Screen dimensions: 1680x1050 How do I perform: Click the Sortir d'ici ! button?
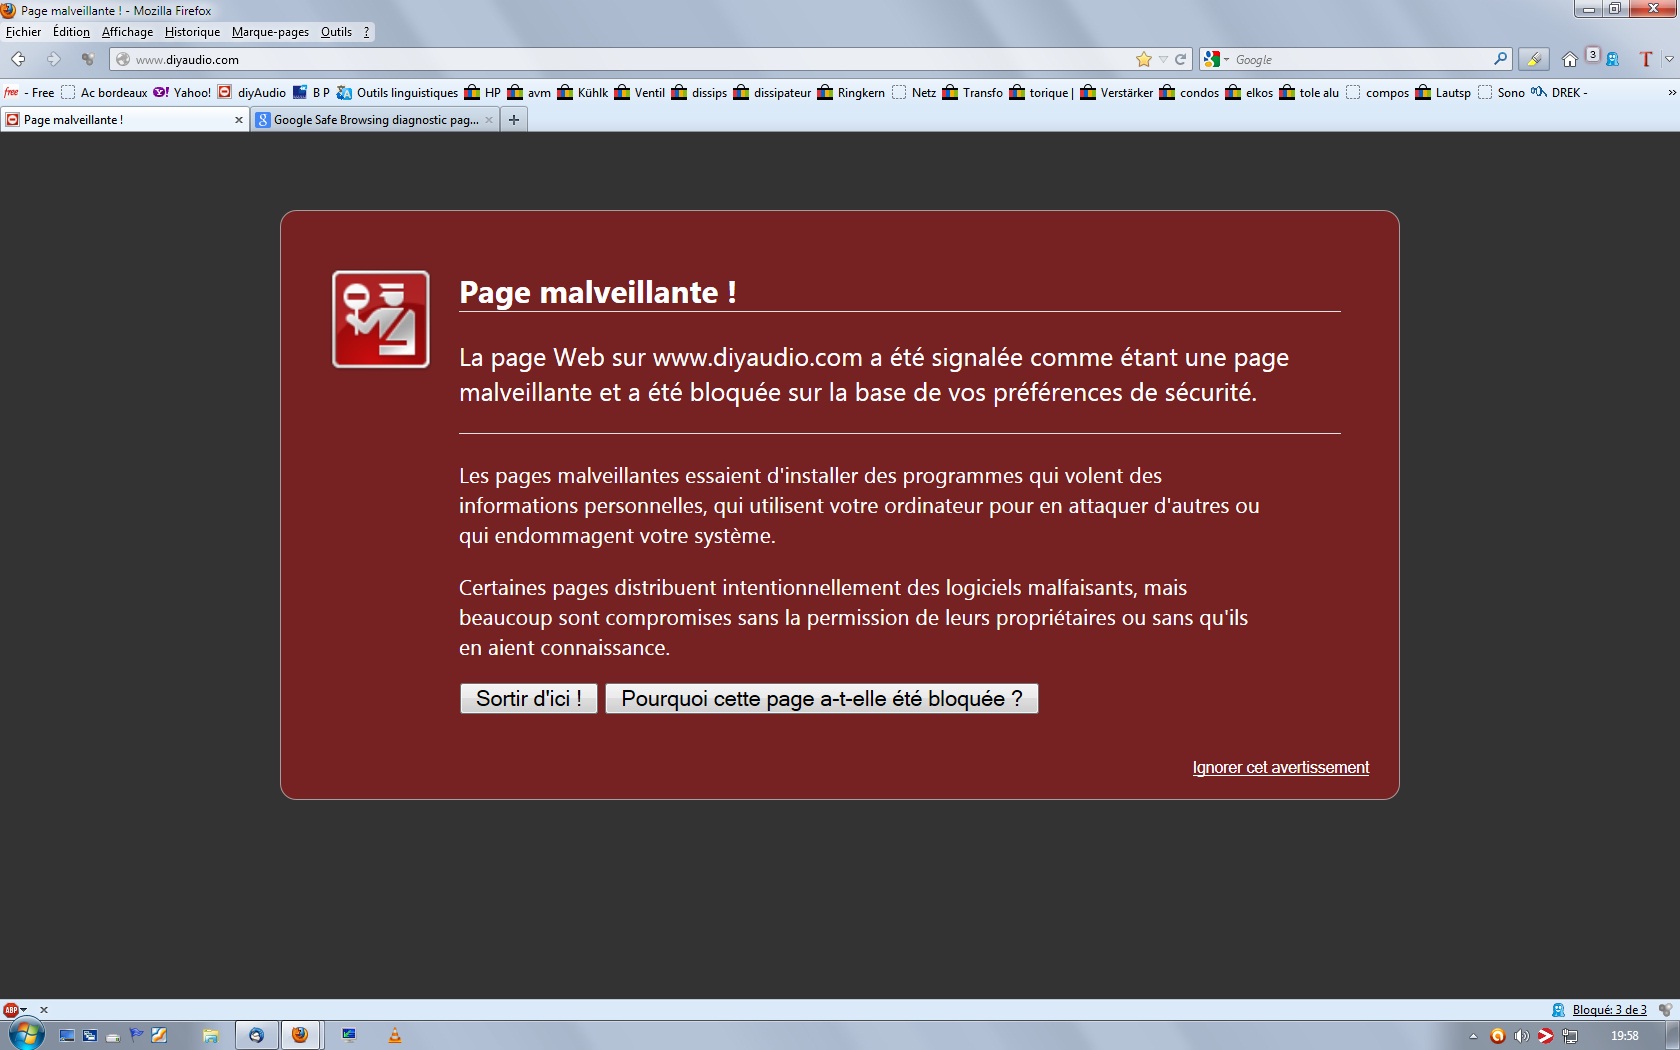(528, 698)
